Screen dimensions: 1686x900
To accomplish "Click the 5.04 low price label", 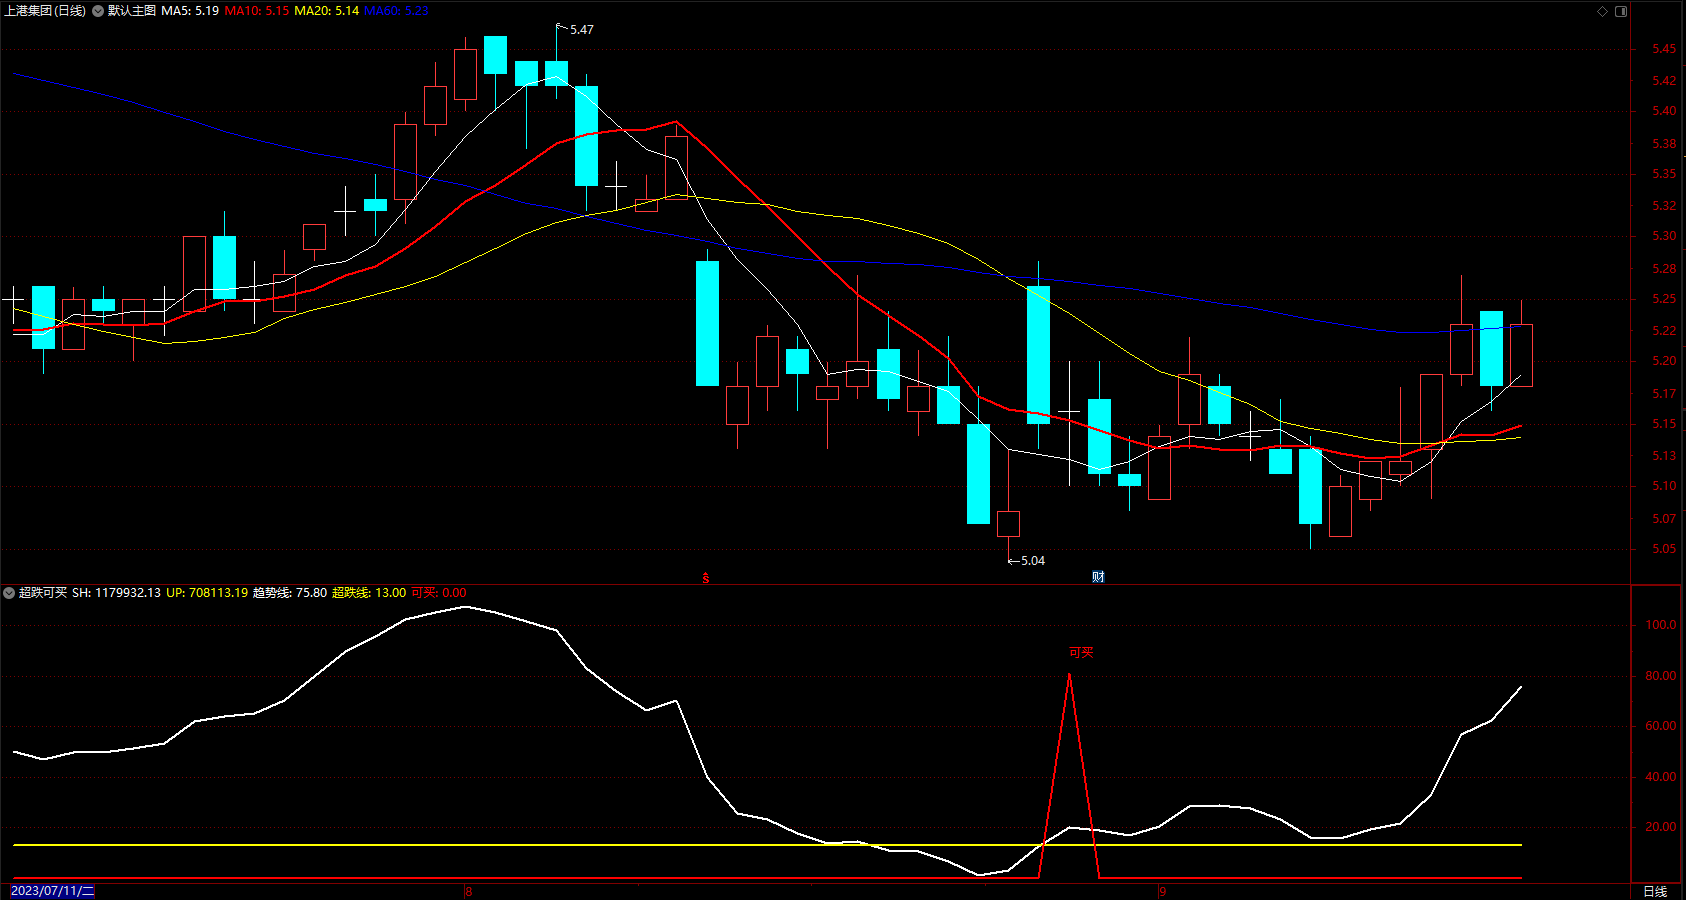I will [1033, 561].
